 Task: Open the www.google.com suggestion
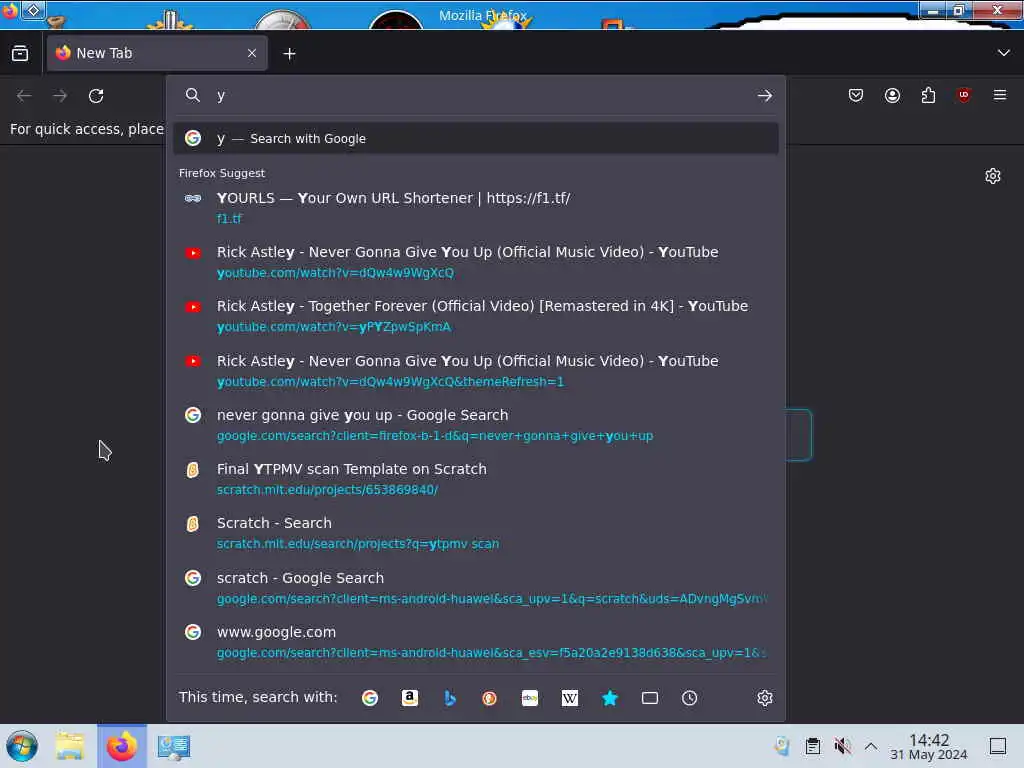point(475,642)
